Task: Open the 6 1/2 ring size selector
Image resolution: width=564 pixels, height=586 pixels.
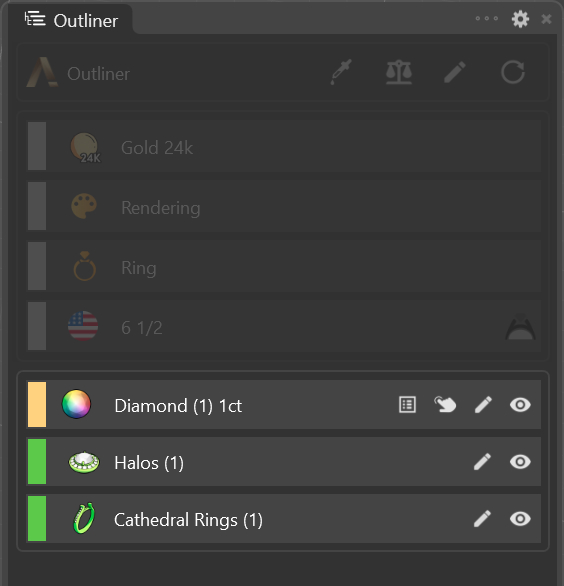Action: pyautogui.click(x=284, y=327)
